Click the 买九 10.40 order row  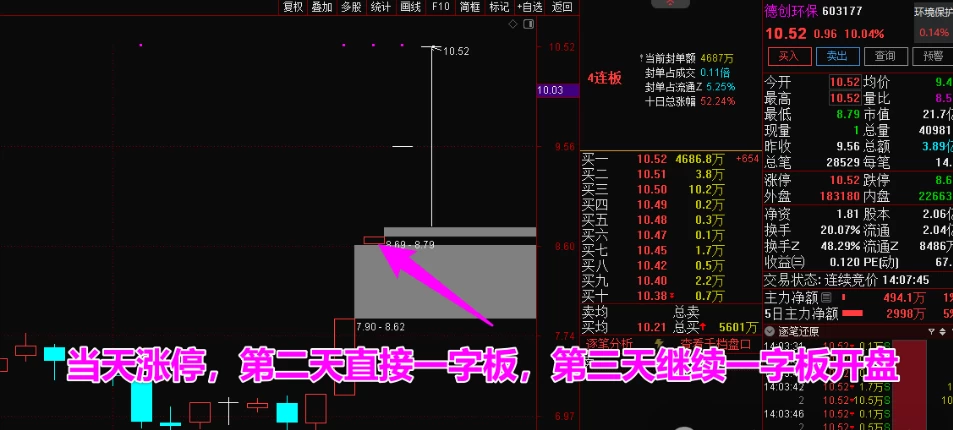pos(671,281)
